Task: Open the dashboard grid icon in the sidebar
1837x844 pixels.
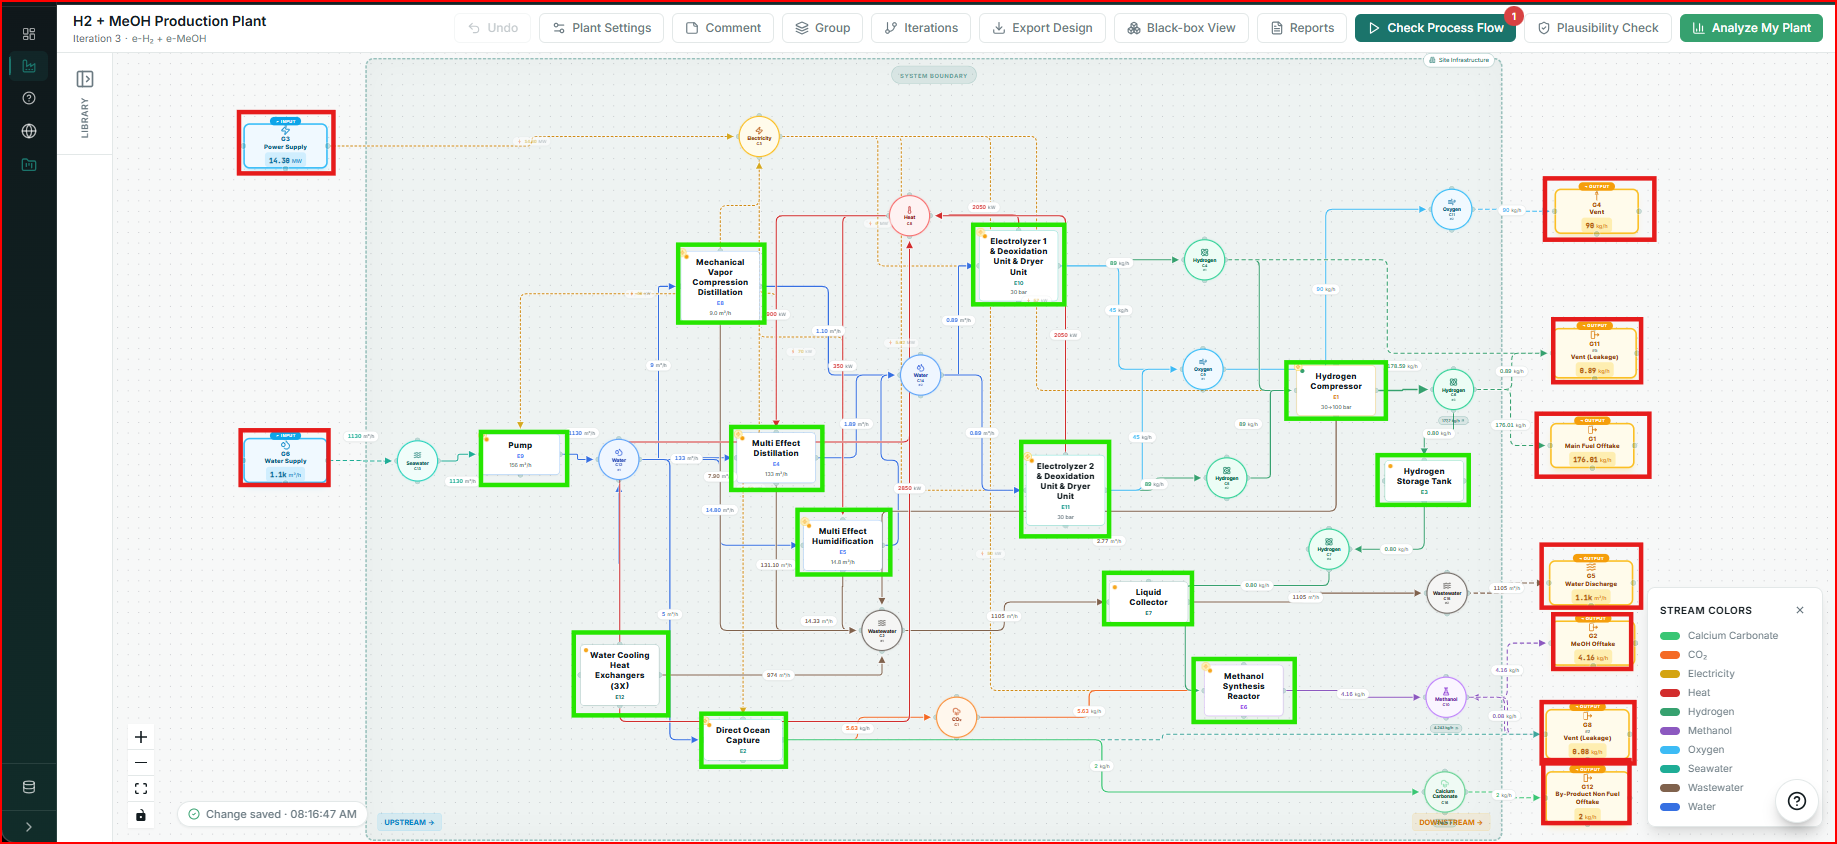Action: tap(29, 34)
